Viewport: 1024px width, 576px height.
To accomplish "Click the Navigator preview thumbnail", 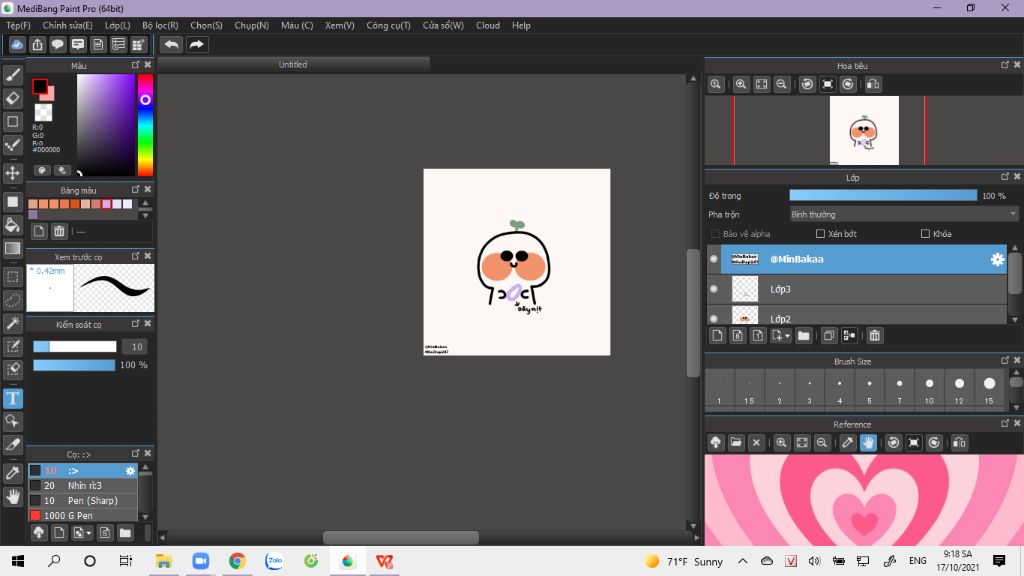I will coord(864,131).
